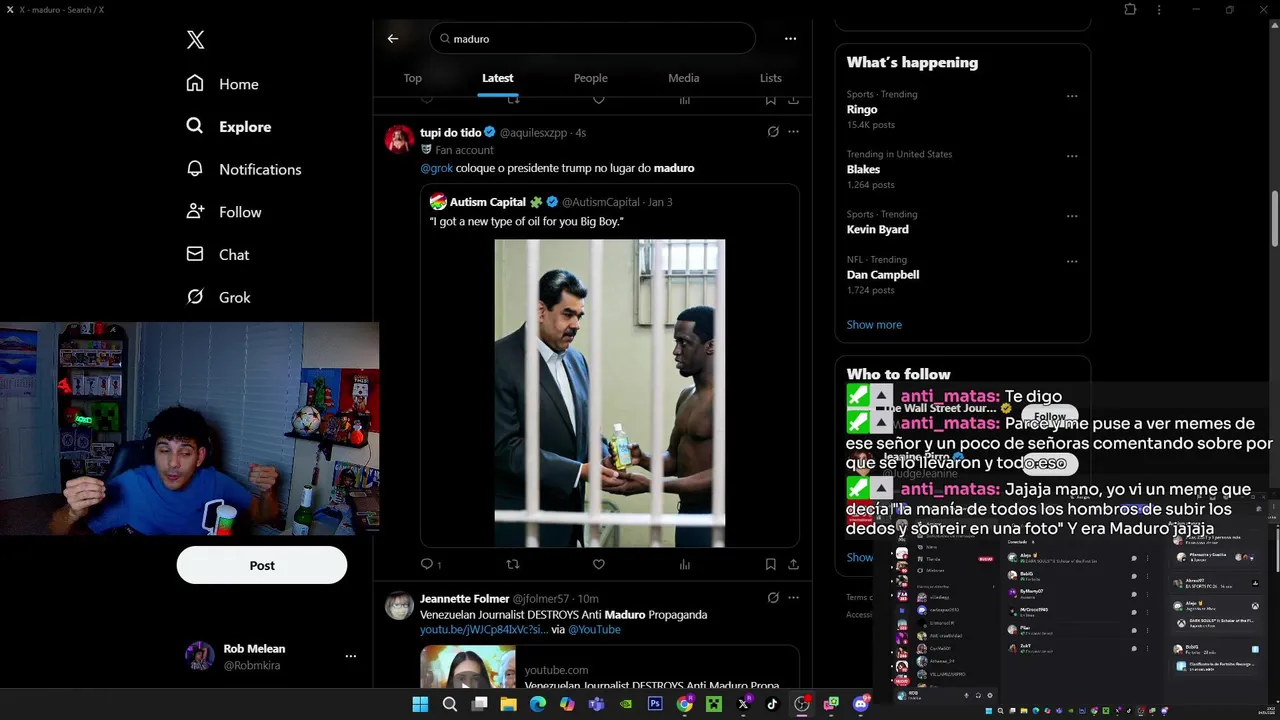Open more options for Dan Campbell trend

1072,261
